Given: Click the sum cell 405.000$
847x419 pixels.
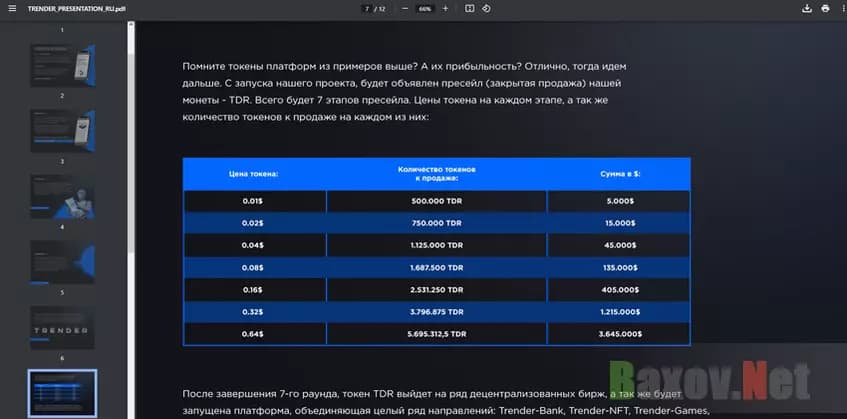Looking at the screenshot, I should (619, 290).
